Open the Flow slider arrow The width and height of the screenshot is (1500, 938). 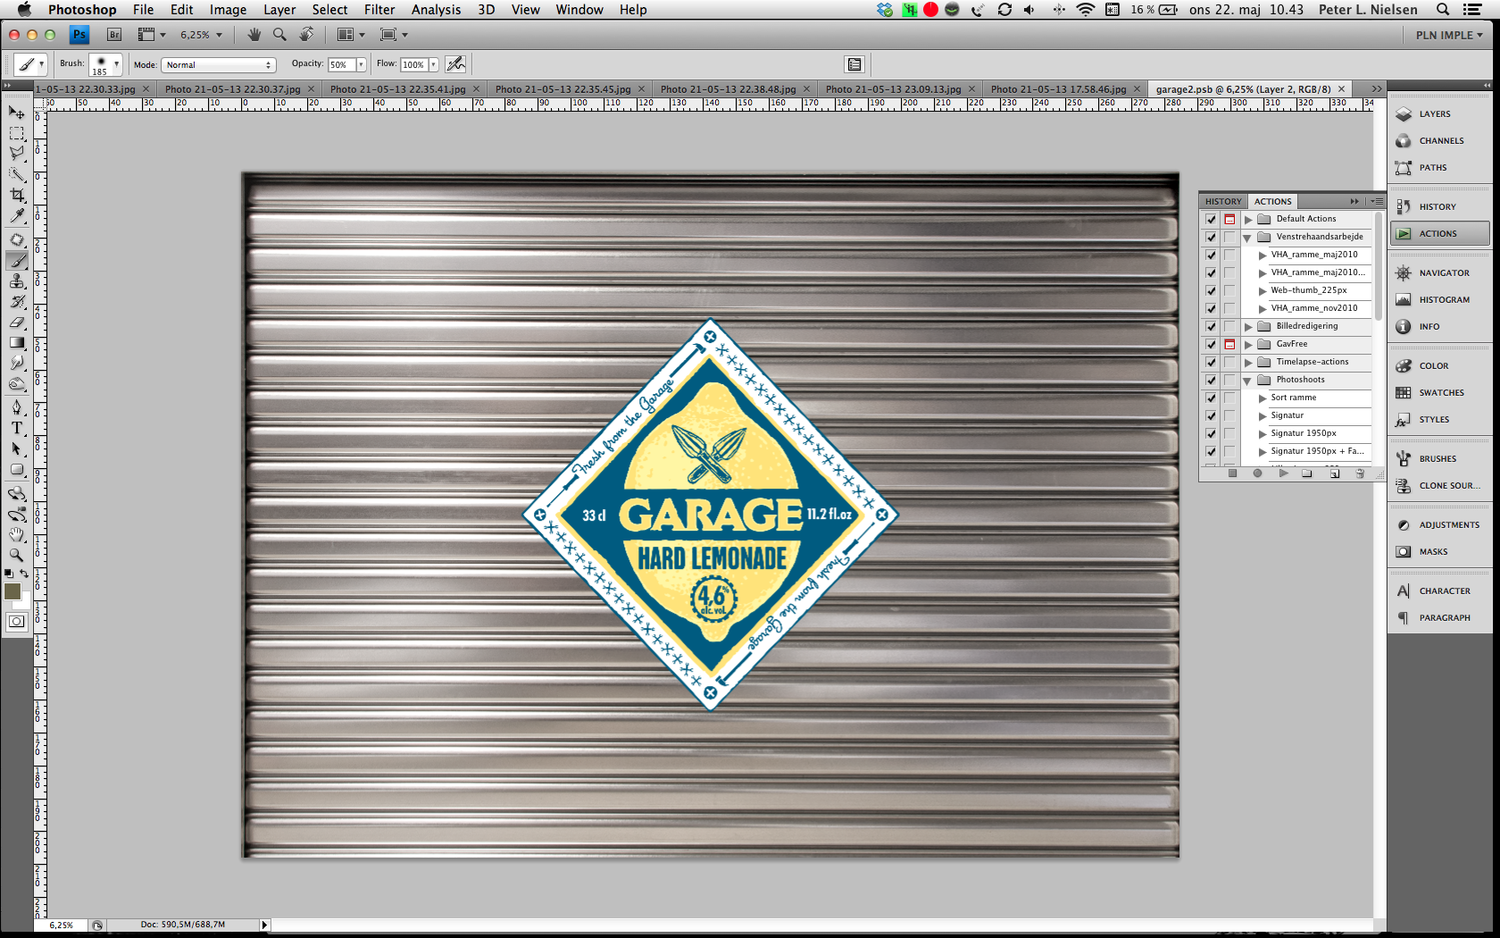pyautogui.click(x=433, y=64)
